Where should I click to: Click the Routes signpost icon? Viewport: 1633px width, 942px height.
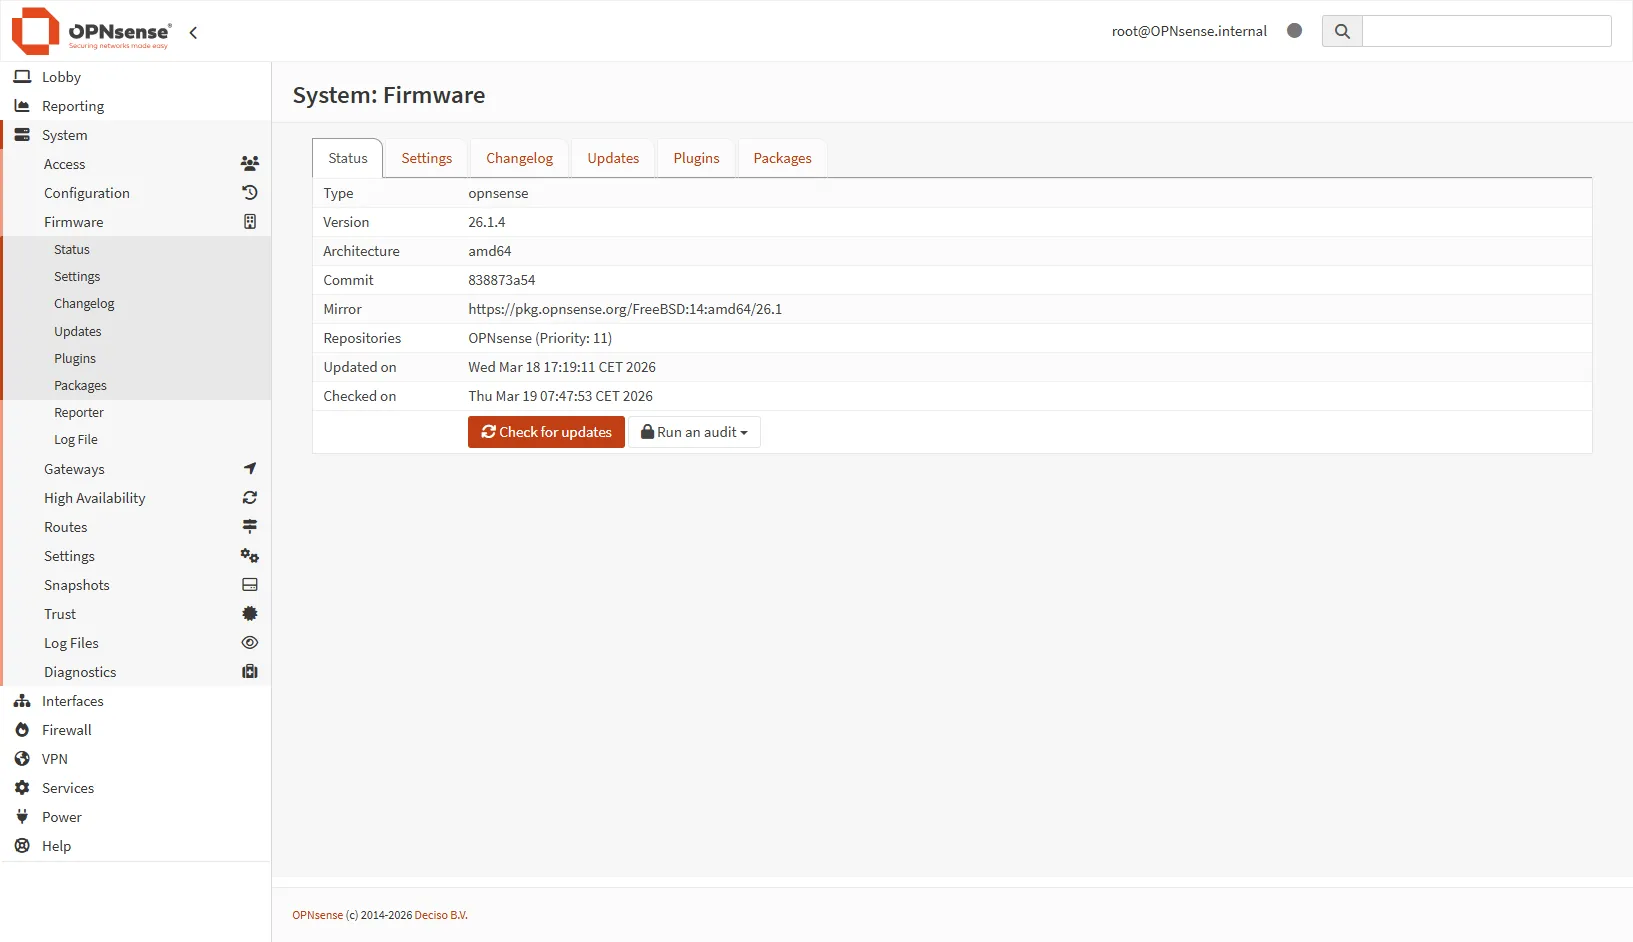[250, 527]
